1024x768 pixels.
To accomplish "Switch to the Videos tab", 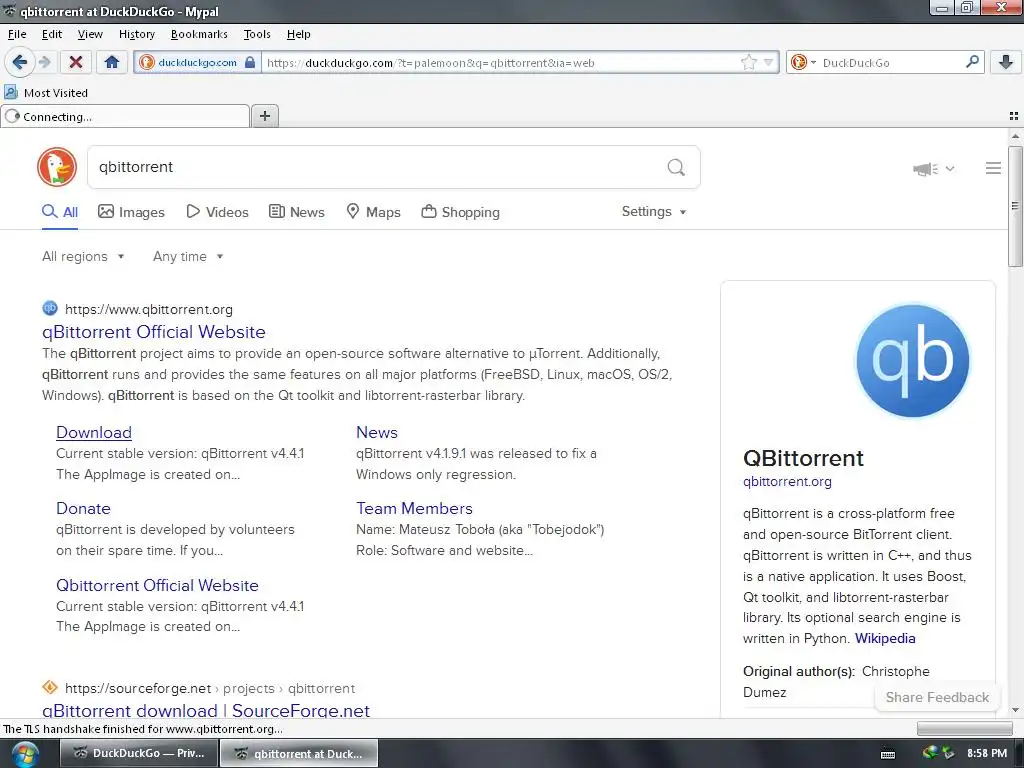I will tap(217, 212).
